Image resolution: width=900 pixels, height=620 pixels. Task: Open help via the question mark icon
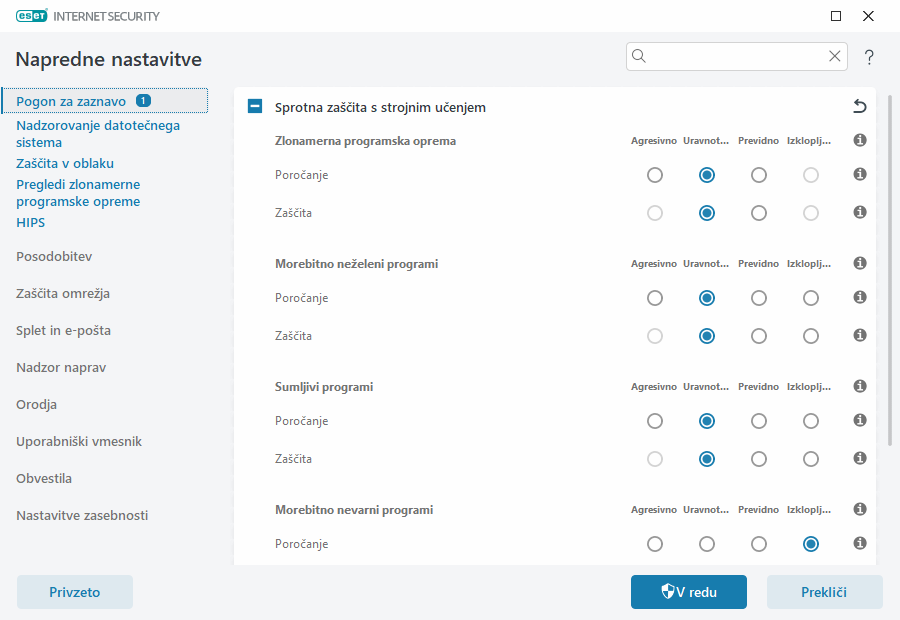868,56
